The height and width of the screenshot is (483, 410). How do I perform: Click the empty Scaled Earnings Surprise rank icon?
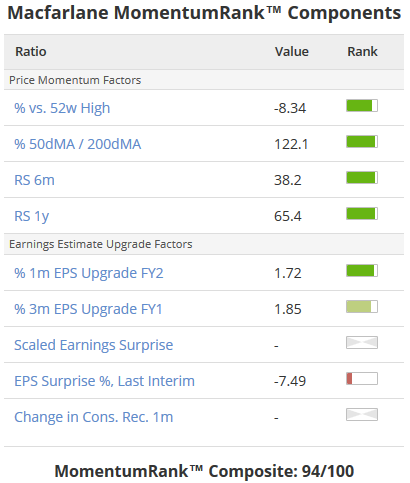coord(362,343)
